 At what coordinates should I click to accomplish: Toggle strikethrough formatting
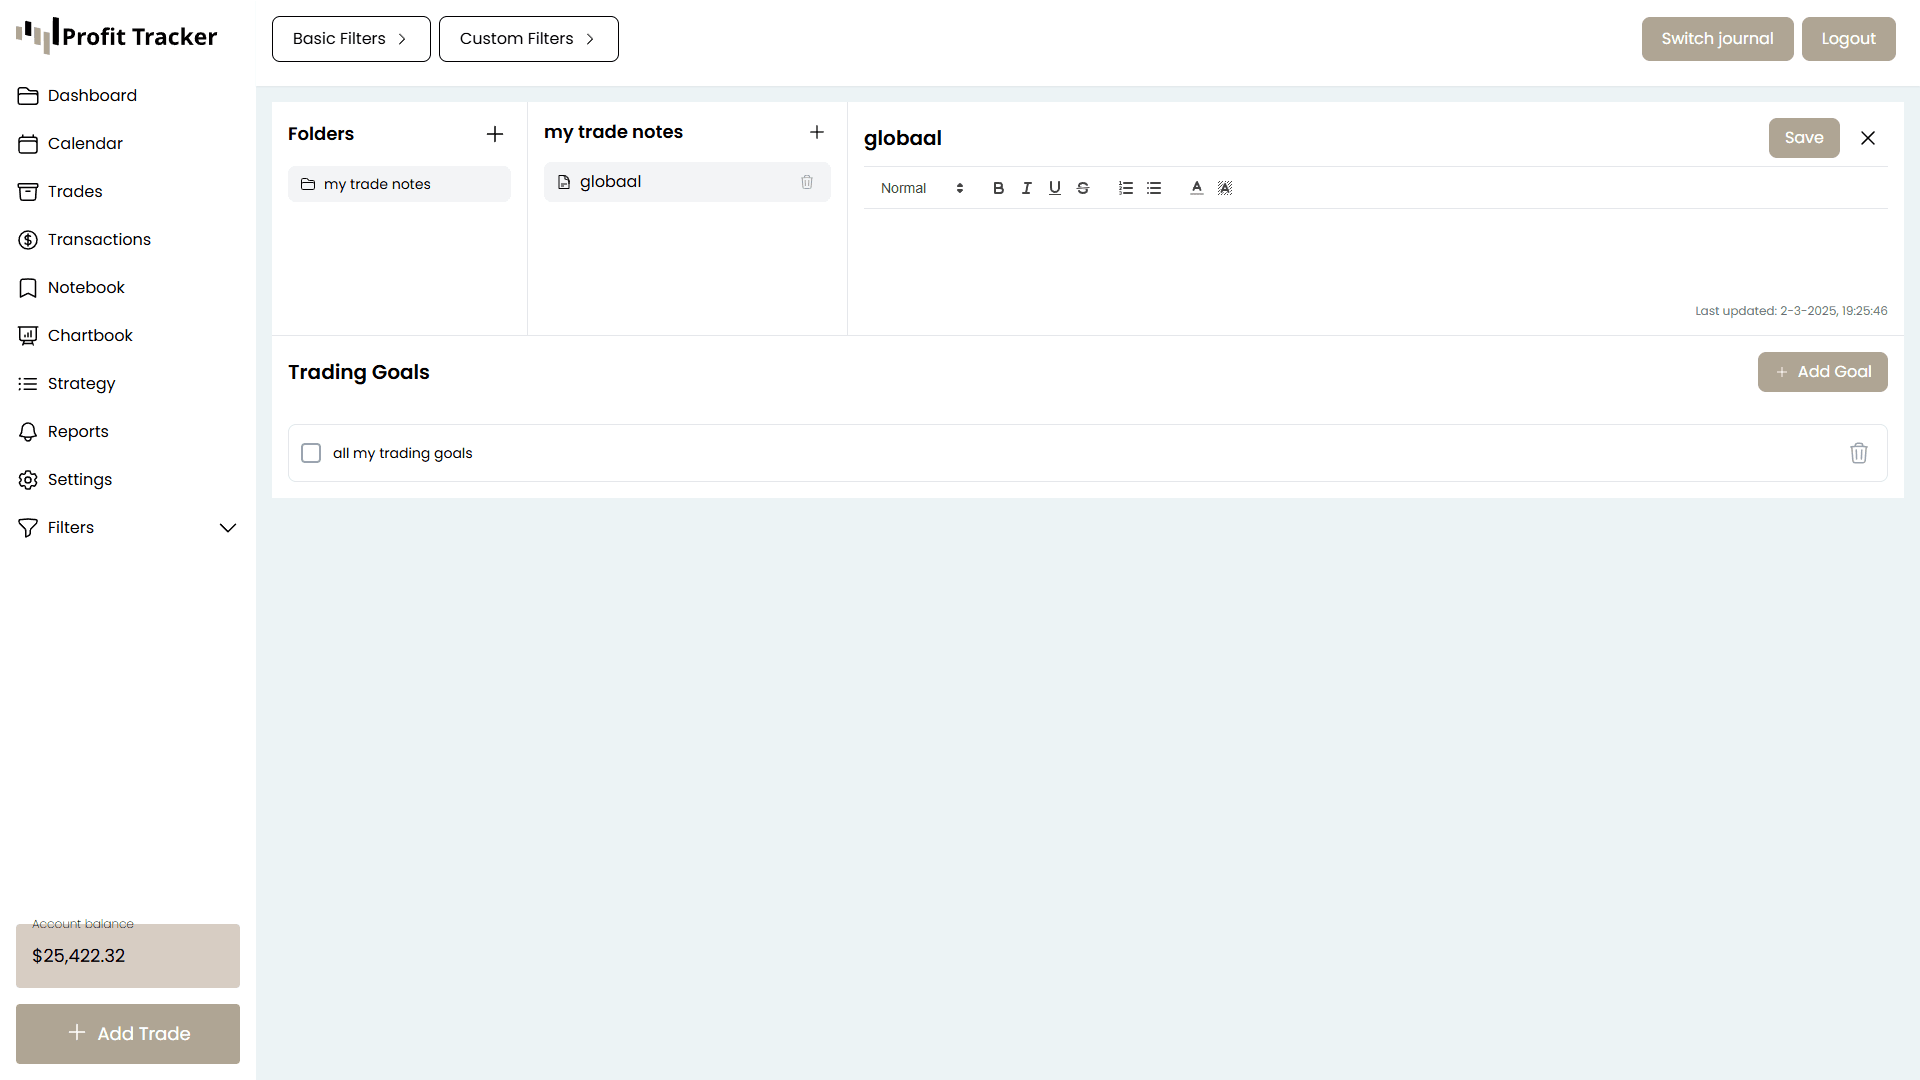[1082, 188]
